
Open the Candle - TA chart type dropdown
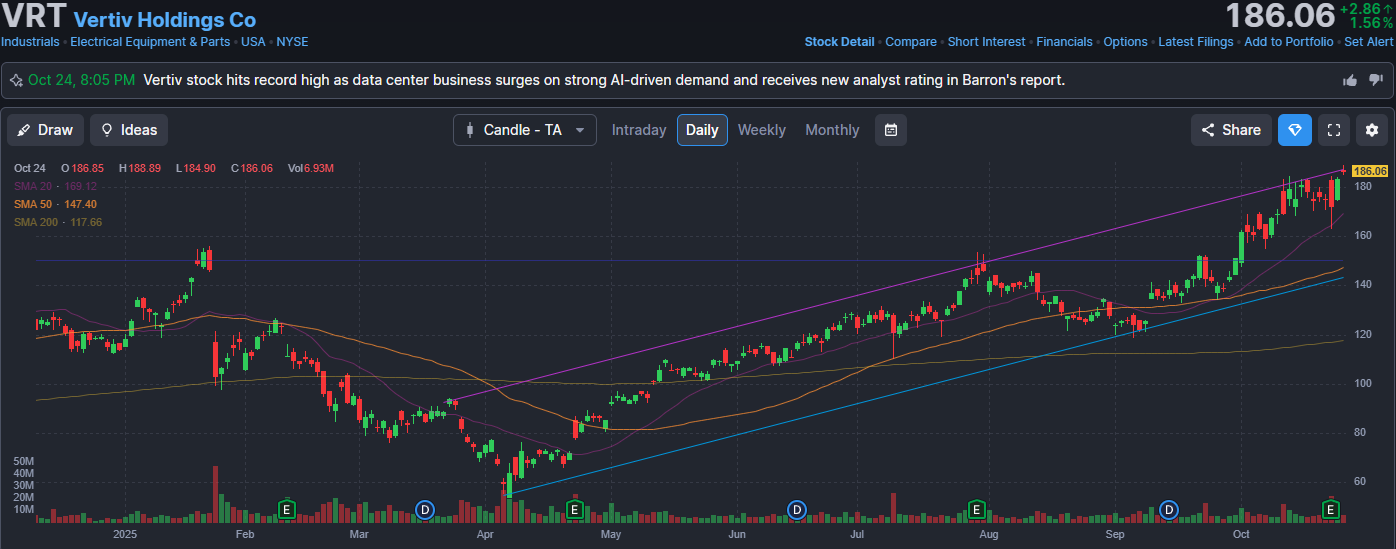pyautogui.click(x=525, y=130)
